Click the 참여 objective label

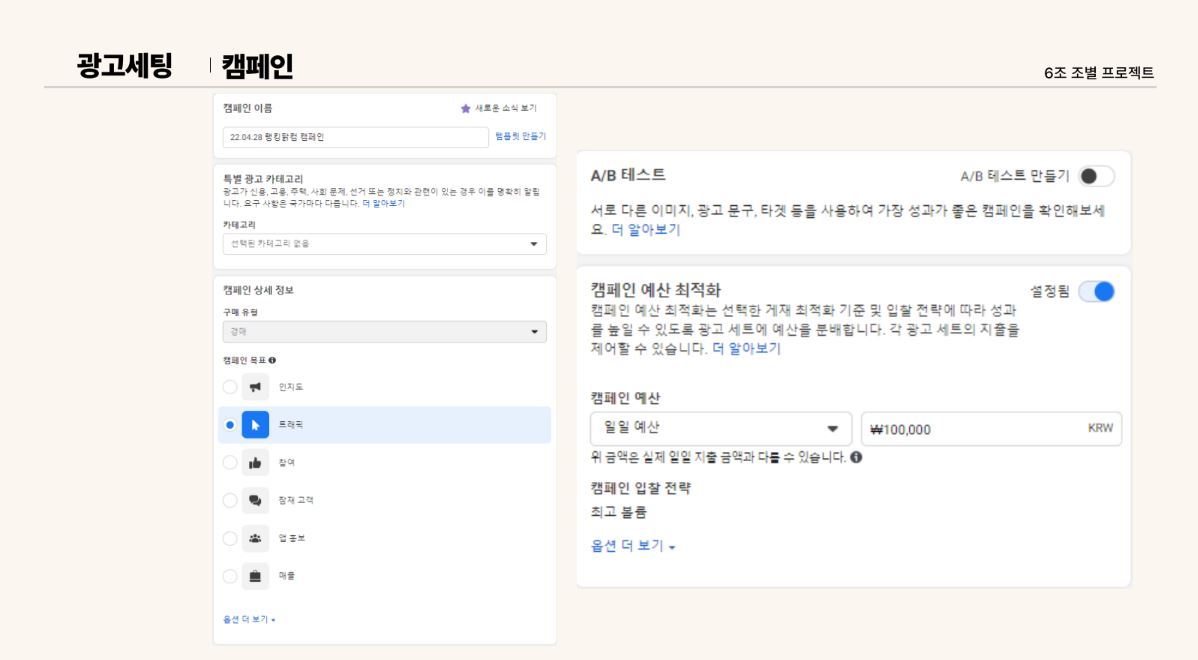click(x=287, y=463)
